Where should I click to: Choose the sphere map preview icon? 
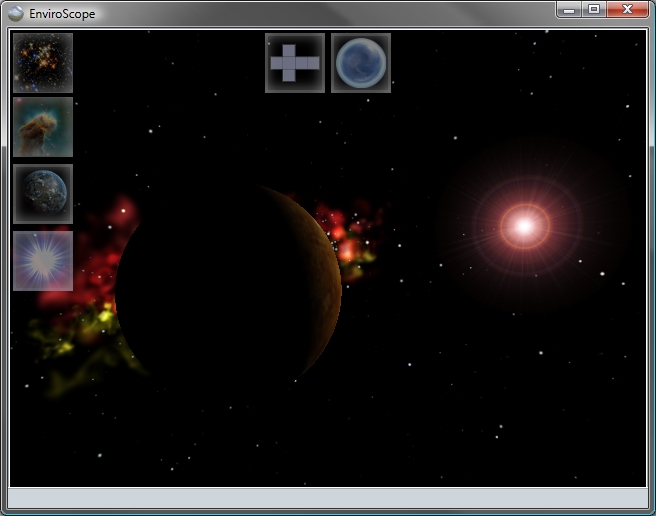(x=361, y=63)
